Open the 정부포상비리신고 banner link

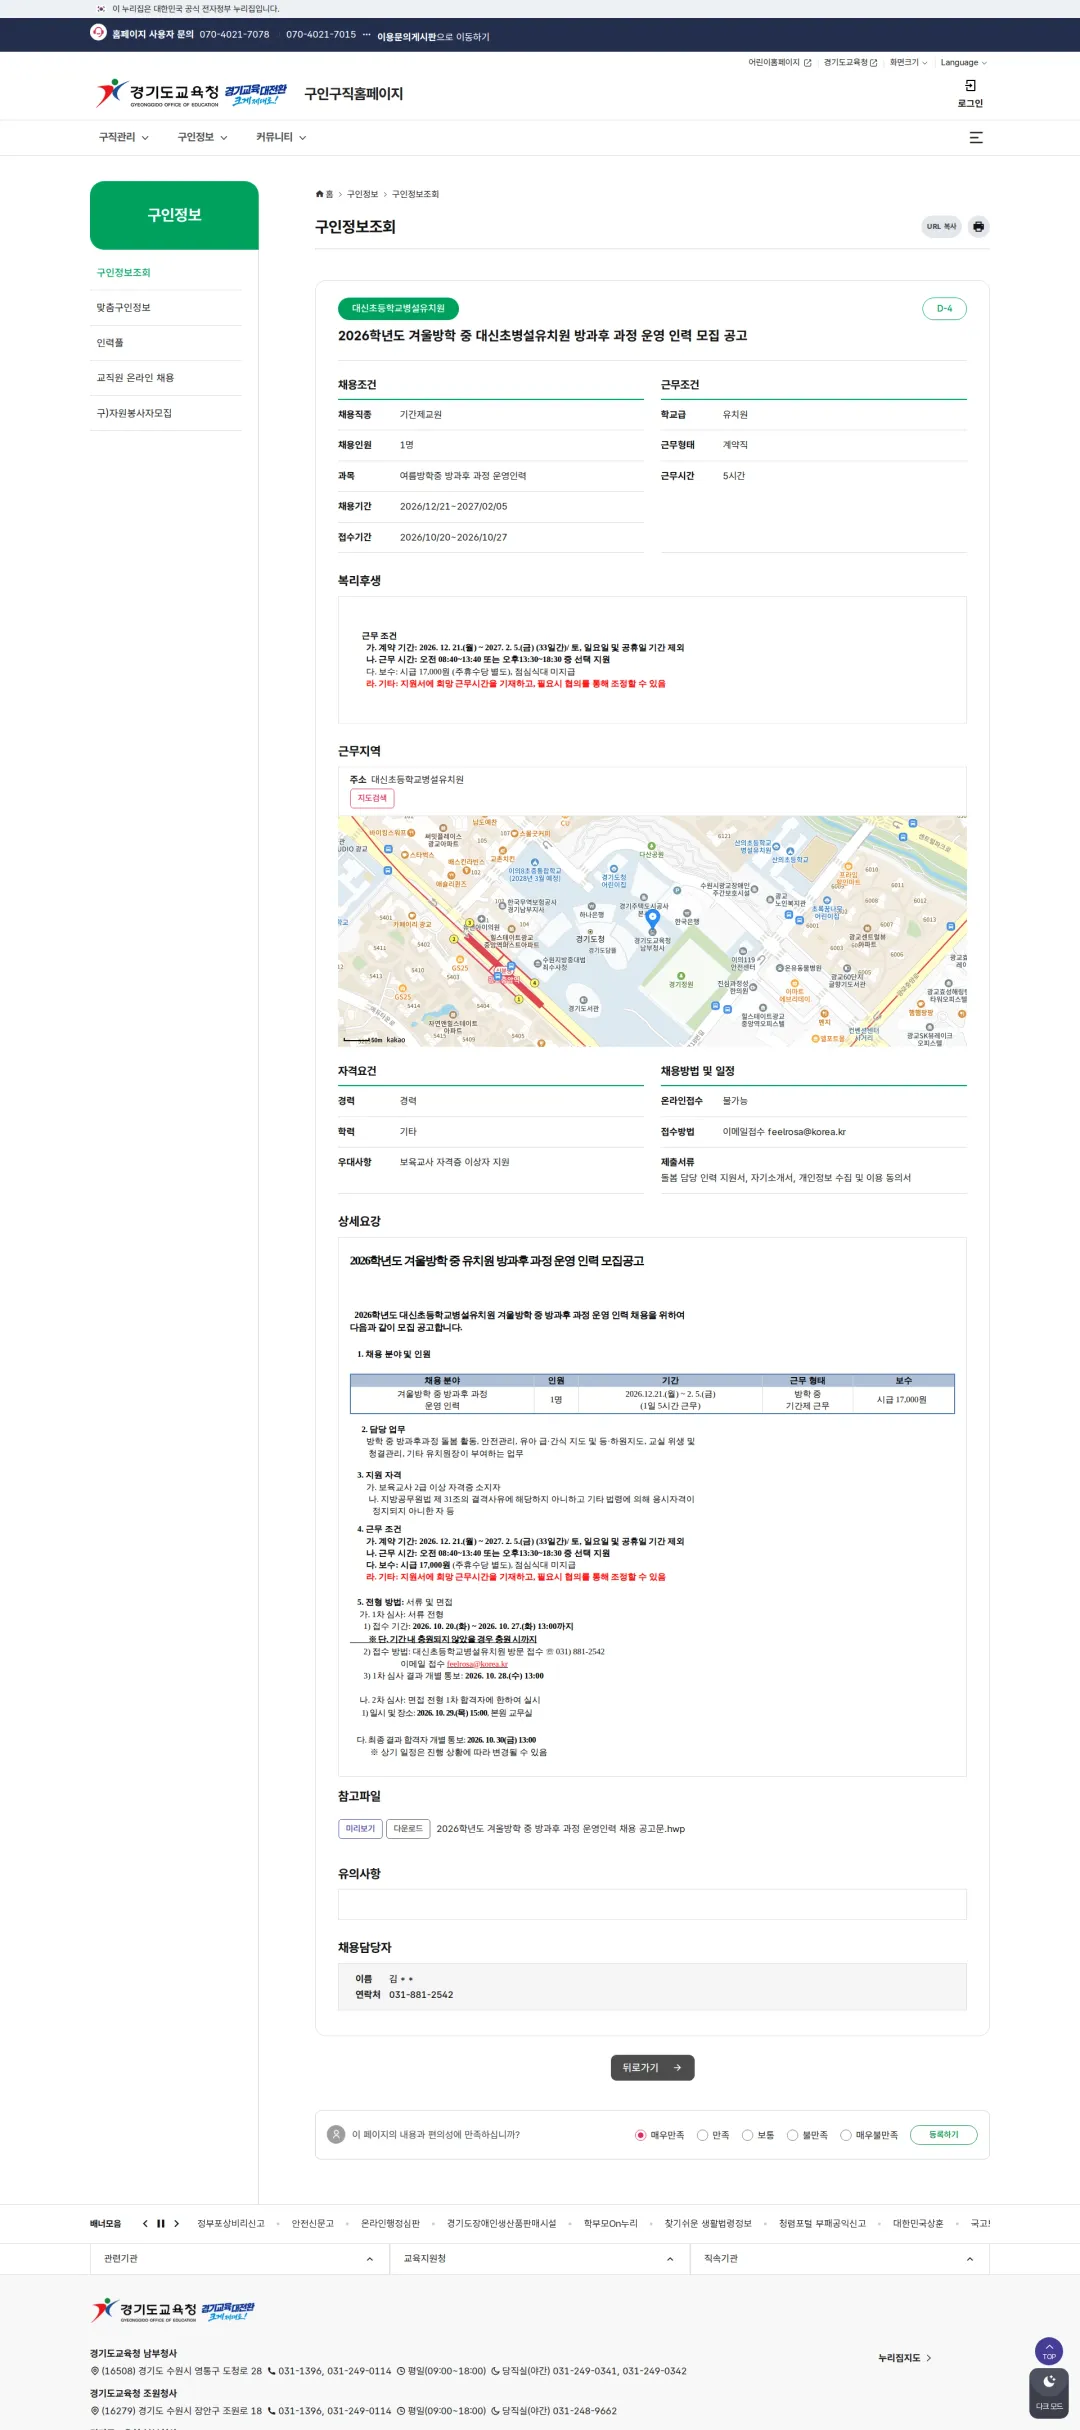point(231,2224)
